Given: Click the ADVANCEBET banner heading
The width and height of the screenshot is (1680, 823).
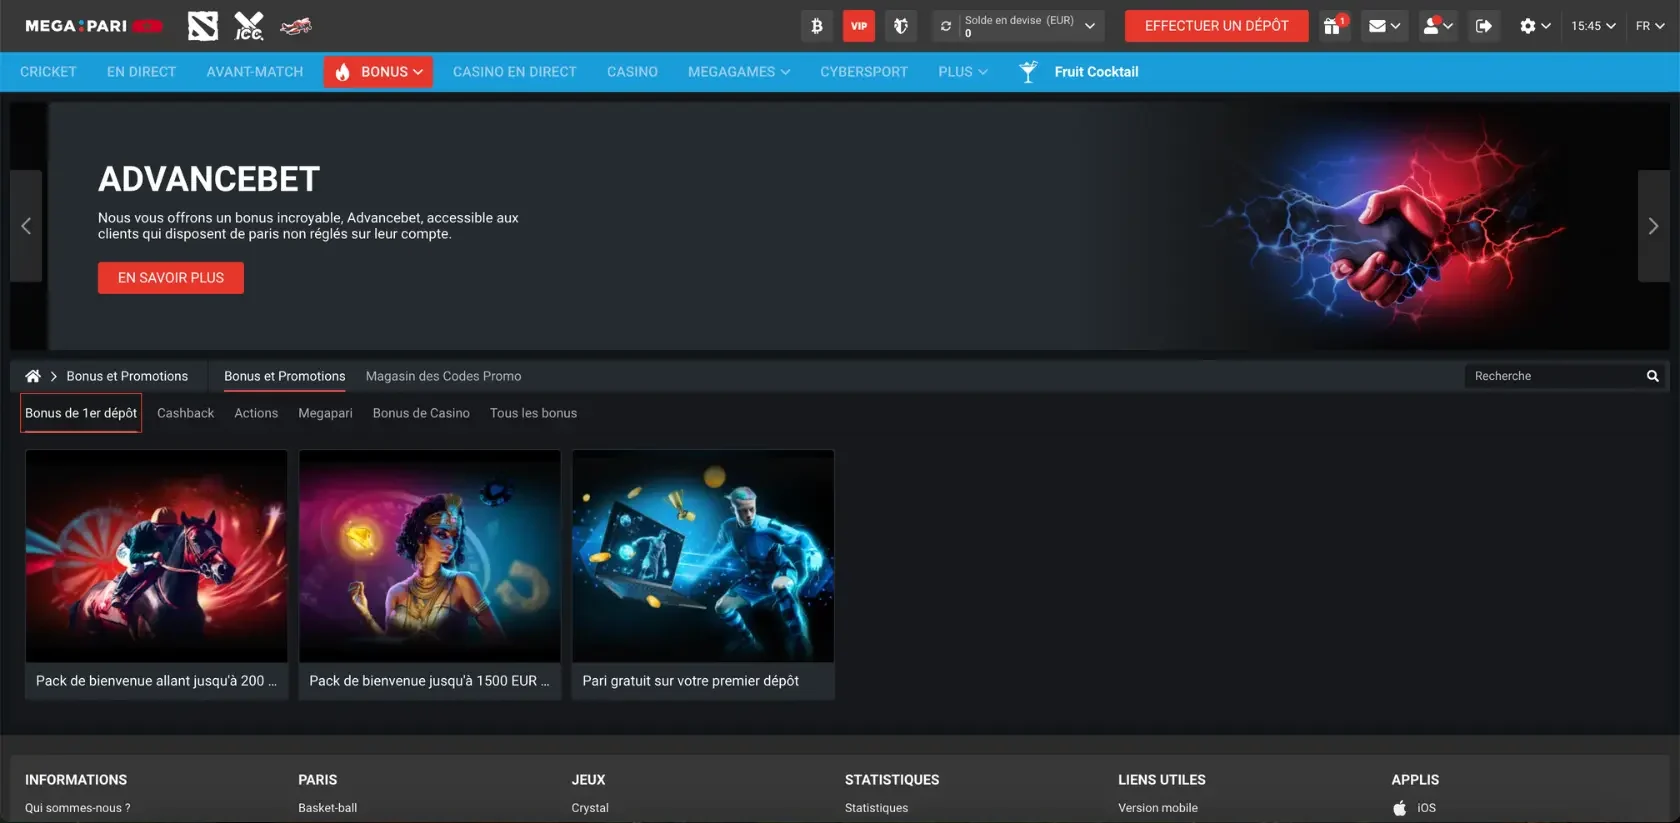Looking at the screenshot, I should [209, 179].
